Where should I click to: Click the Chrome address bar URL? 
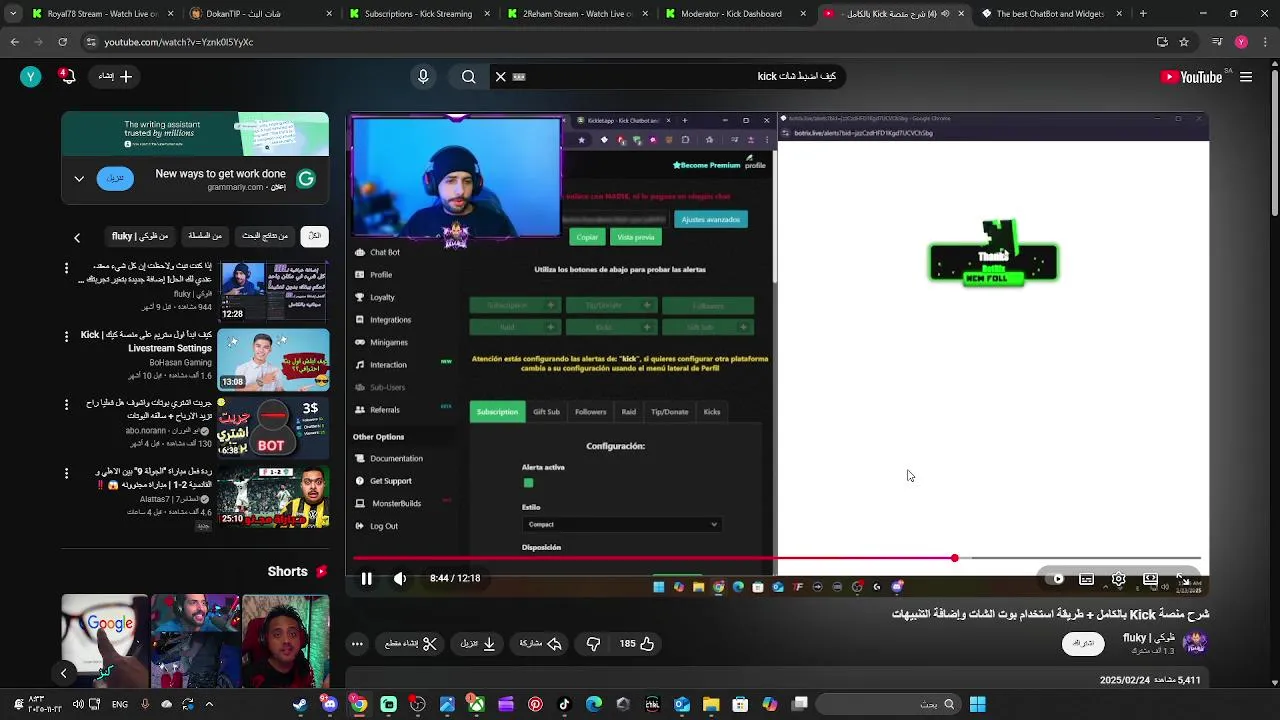179,42
